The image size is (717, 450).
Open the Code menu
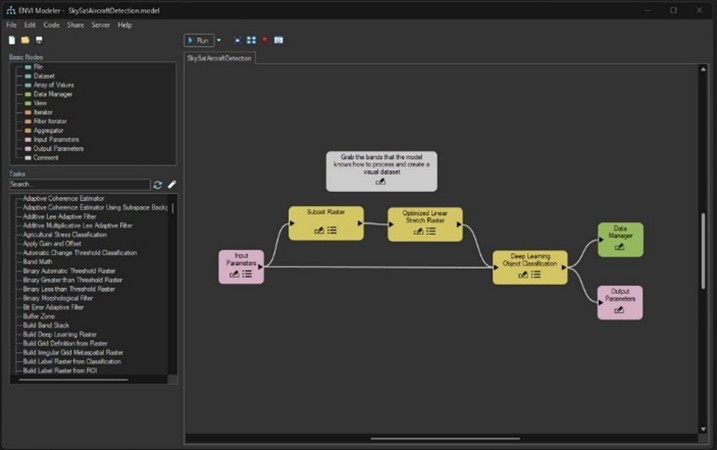51,25
